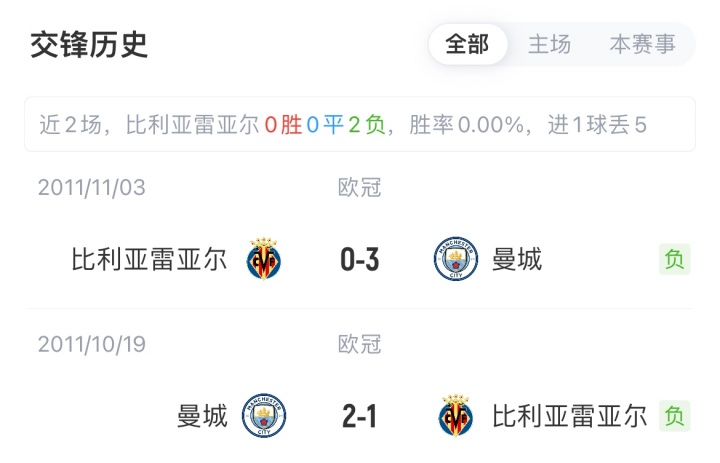Tap Manchester City crest in the 2-1 match
Screen dimensions: 720x463
coord(264,415)
